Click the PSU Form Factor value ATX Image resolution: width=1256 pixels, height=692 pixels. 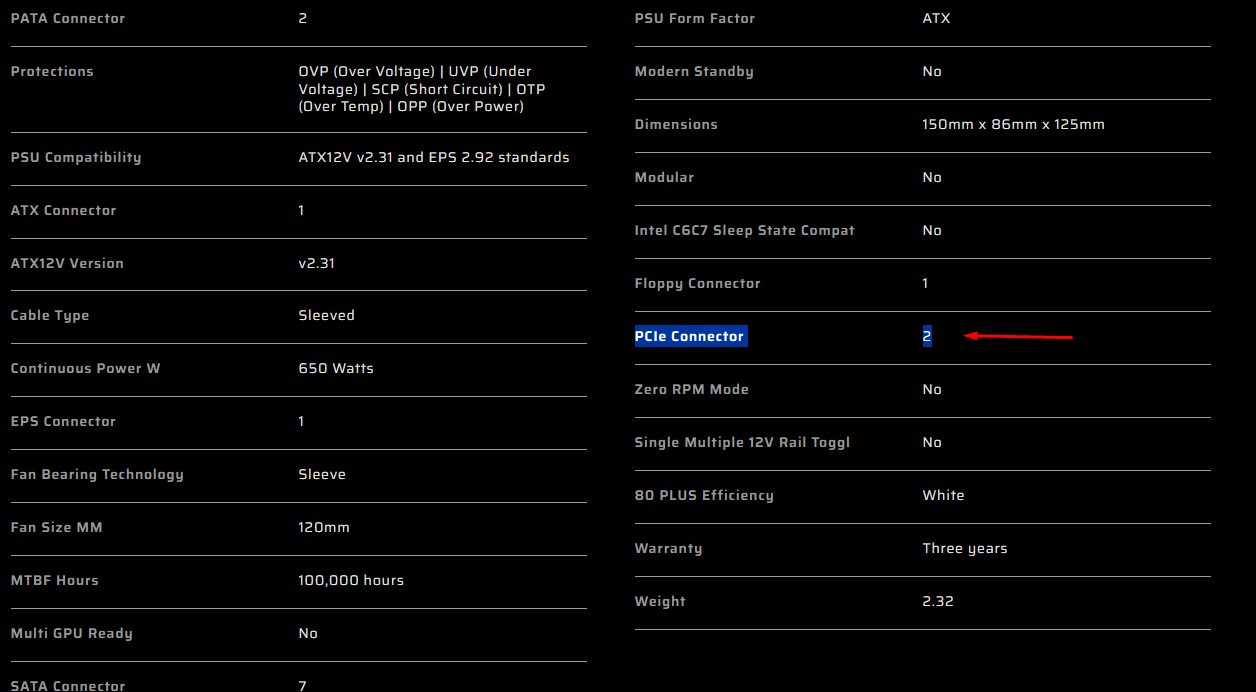coord(936,19)
